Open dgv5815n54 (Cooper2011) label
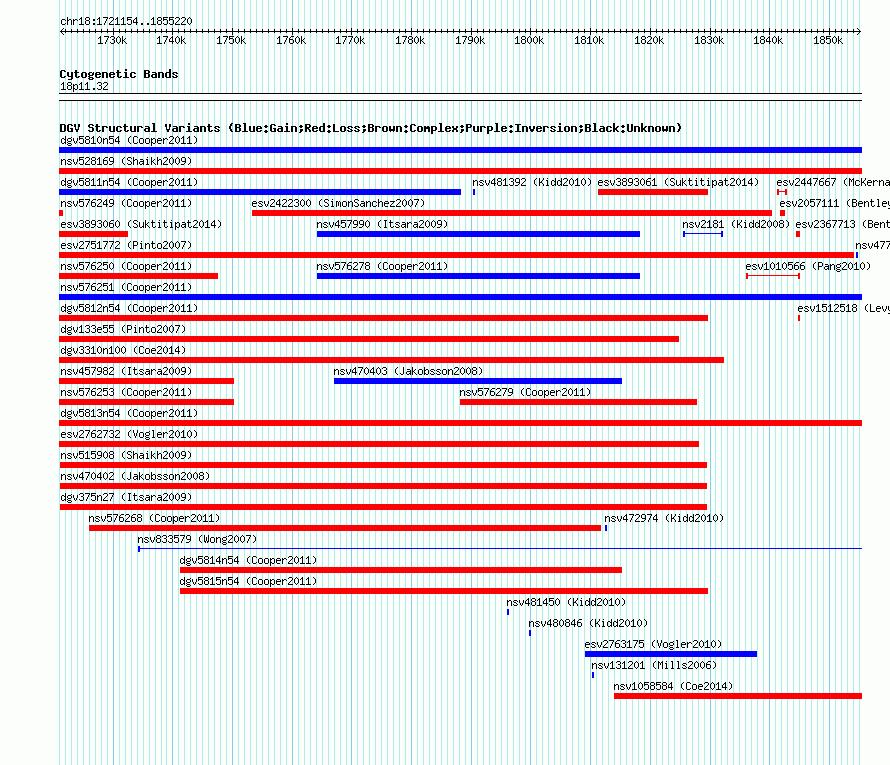The width and height of the screenshot is (890, 765). [x=248, y=581]
